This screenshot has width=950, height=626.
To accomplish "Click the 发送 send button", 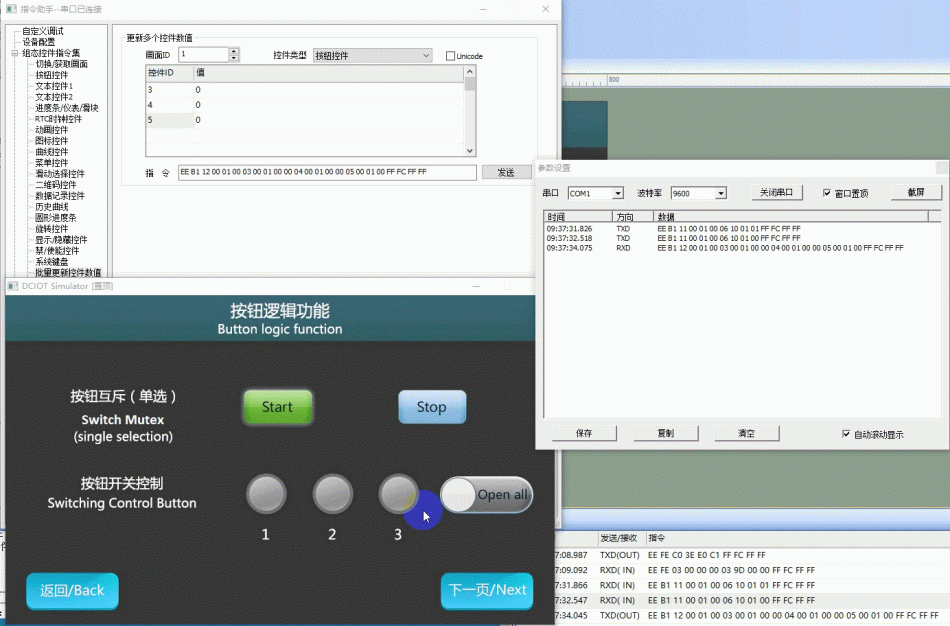I will point(506,173).
